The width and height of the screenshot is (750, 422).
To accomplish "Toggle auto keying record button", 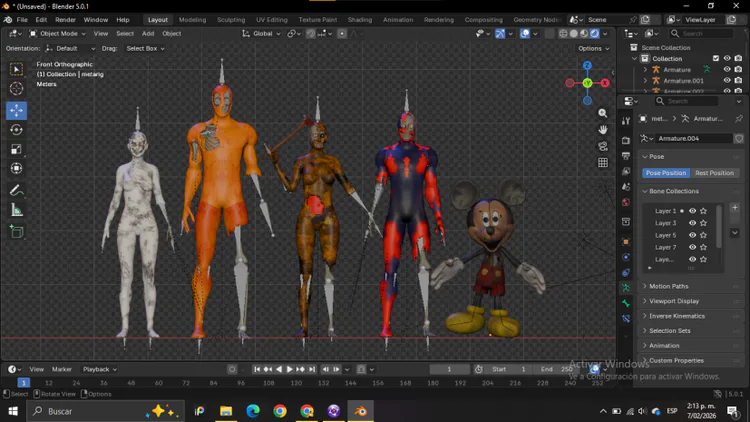I will click(x=232, y=369).
